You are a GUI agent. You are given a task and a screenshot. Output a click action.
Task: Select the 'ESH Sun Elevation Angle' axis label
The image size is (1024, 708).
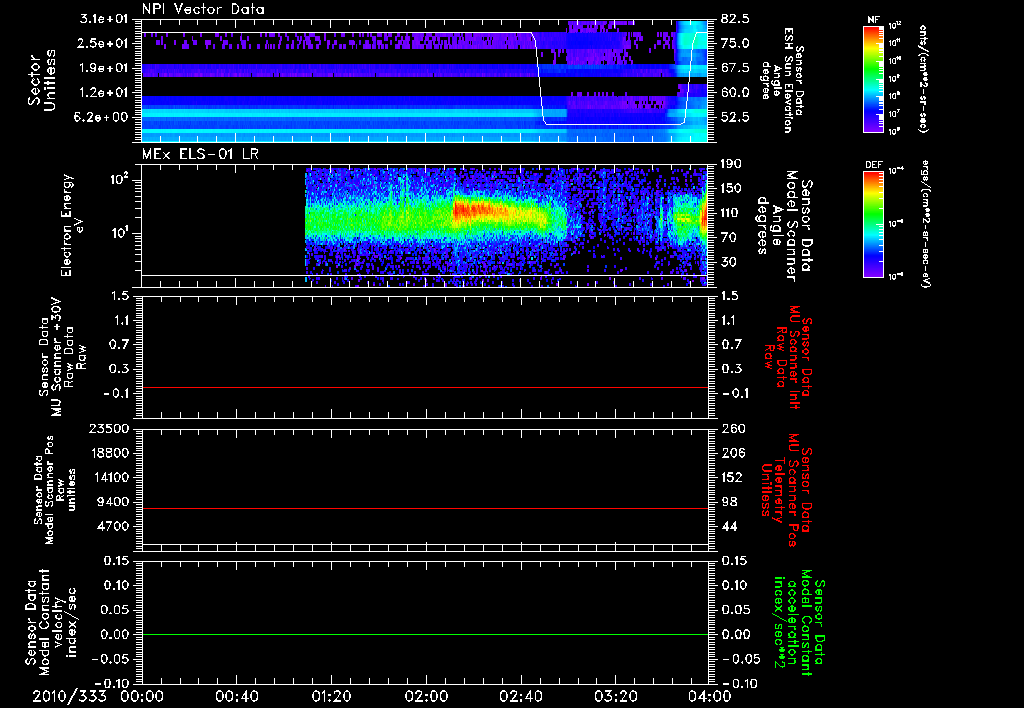coord(783,80)
